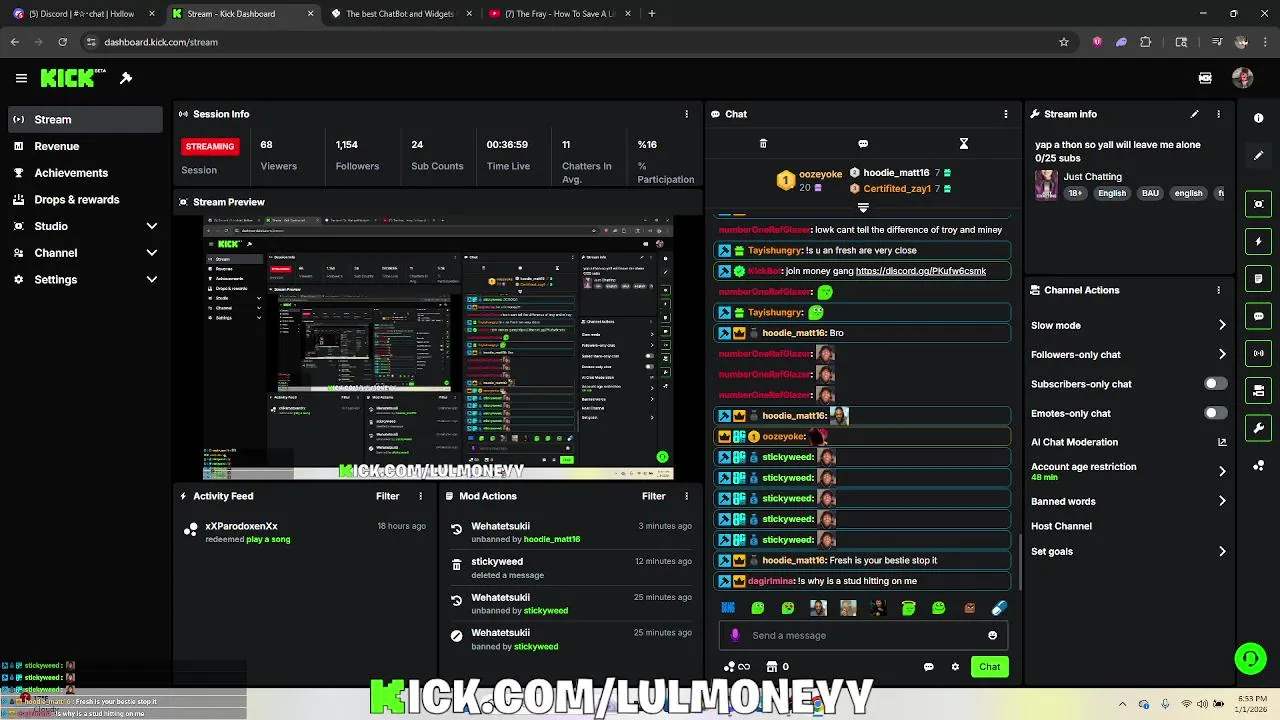Viewport: 1280px width, 720px height.
Task: Collapse the chat leaderboard with the down arrow
Action: (863, 208)
